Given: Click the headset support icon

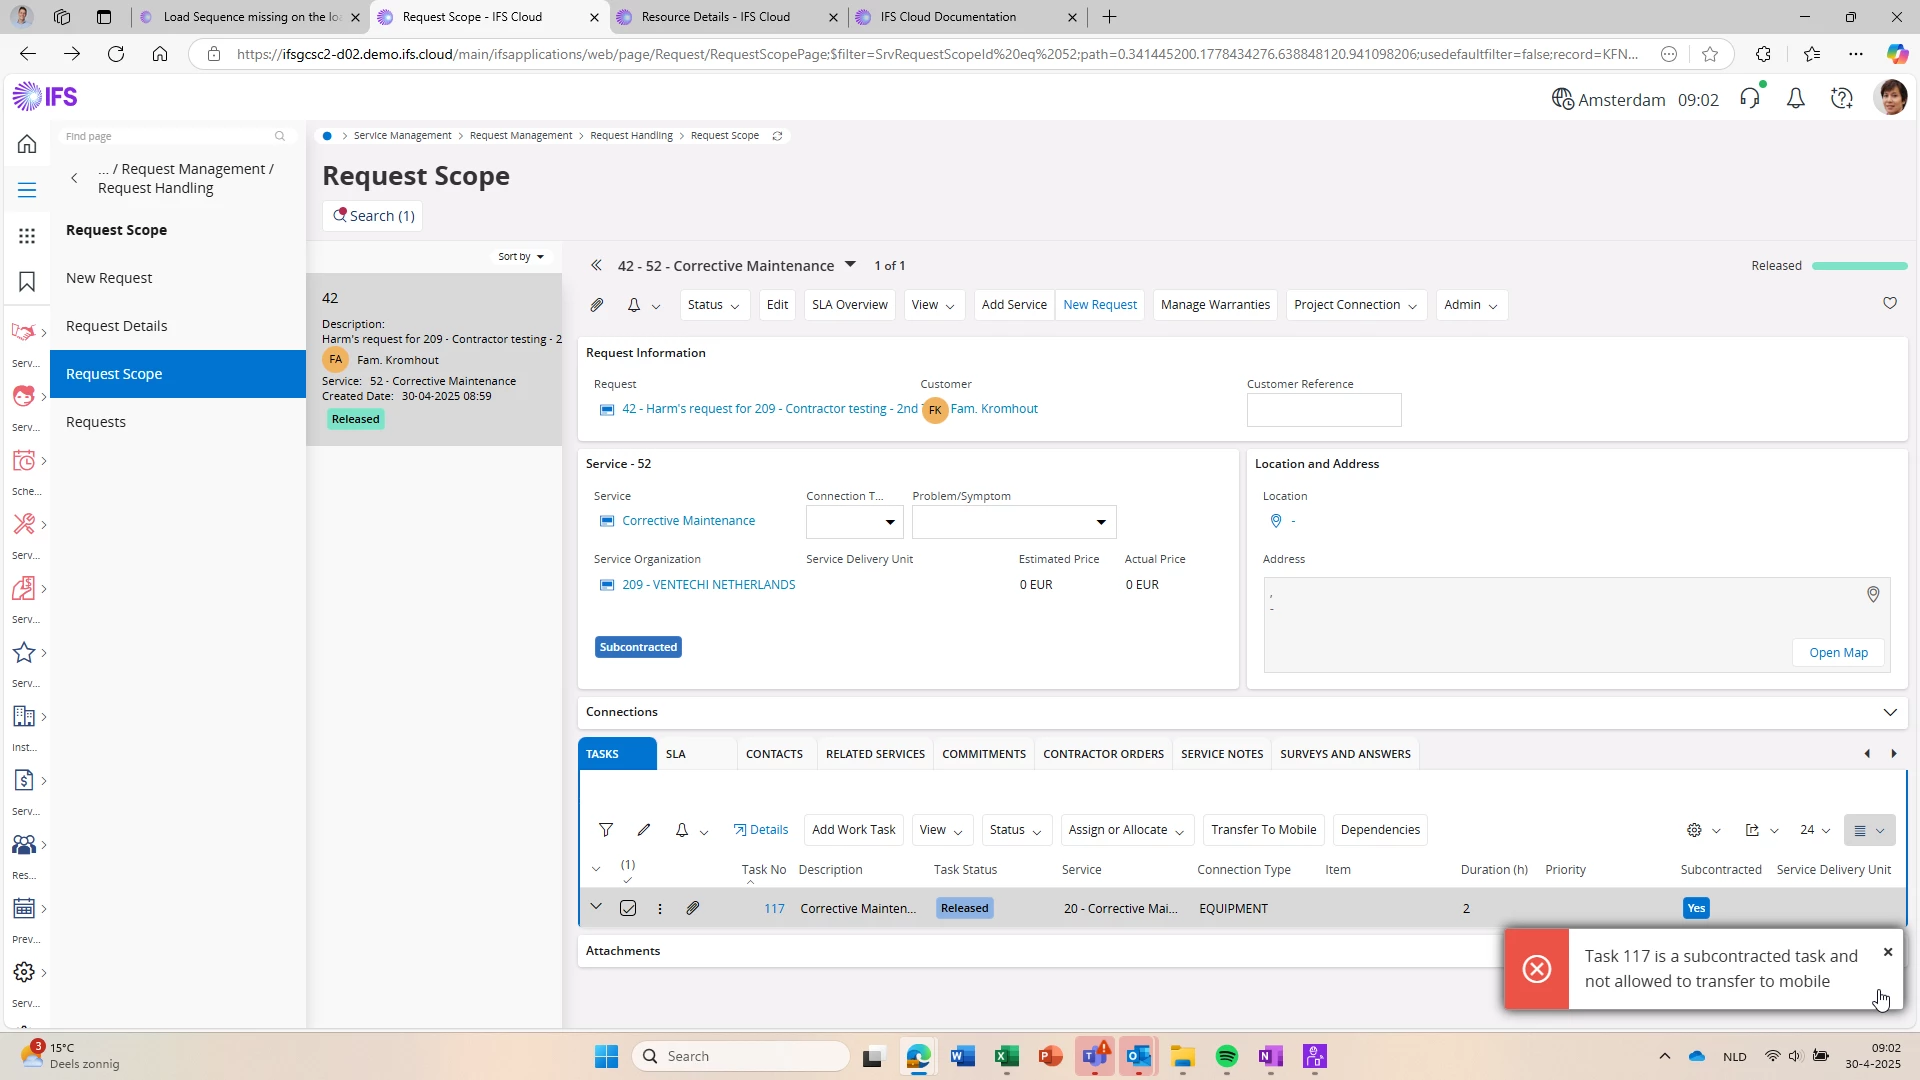Looking at the screenshot, I should (x=1750, y=98).
